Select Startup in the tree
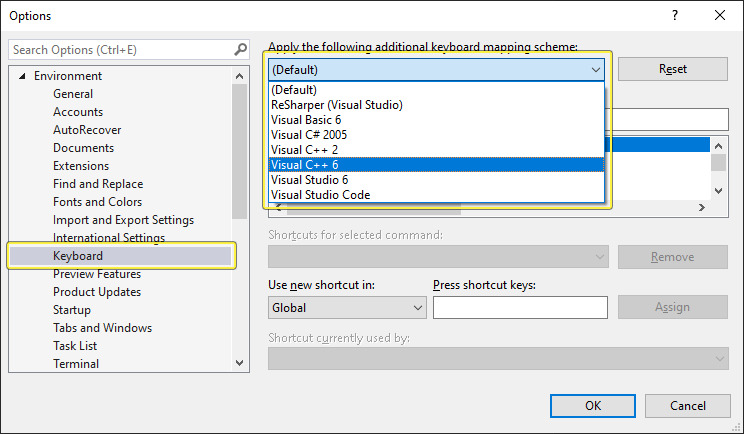Screen dimensions: 744x434 coord(72,310)
